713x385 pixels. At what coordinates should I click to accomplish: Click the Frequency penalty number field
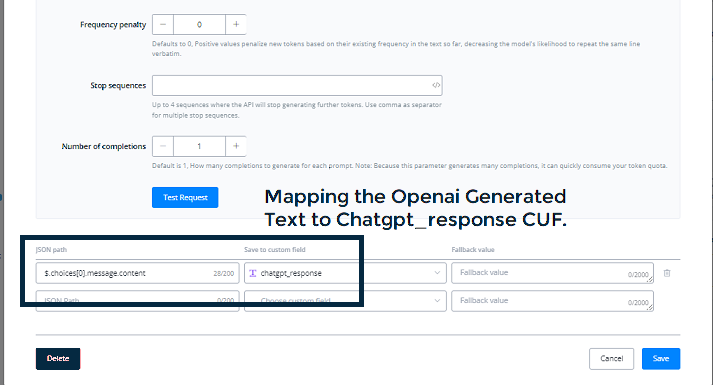(199, 25)
